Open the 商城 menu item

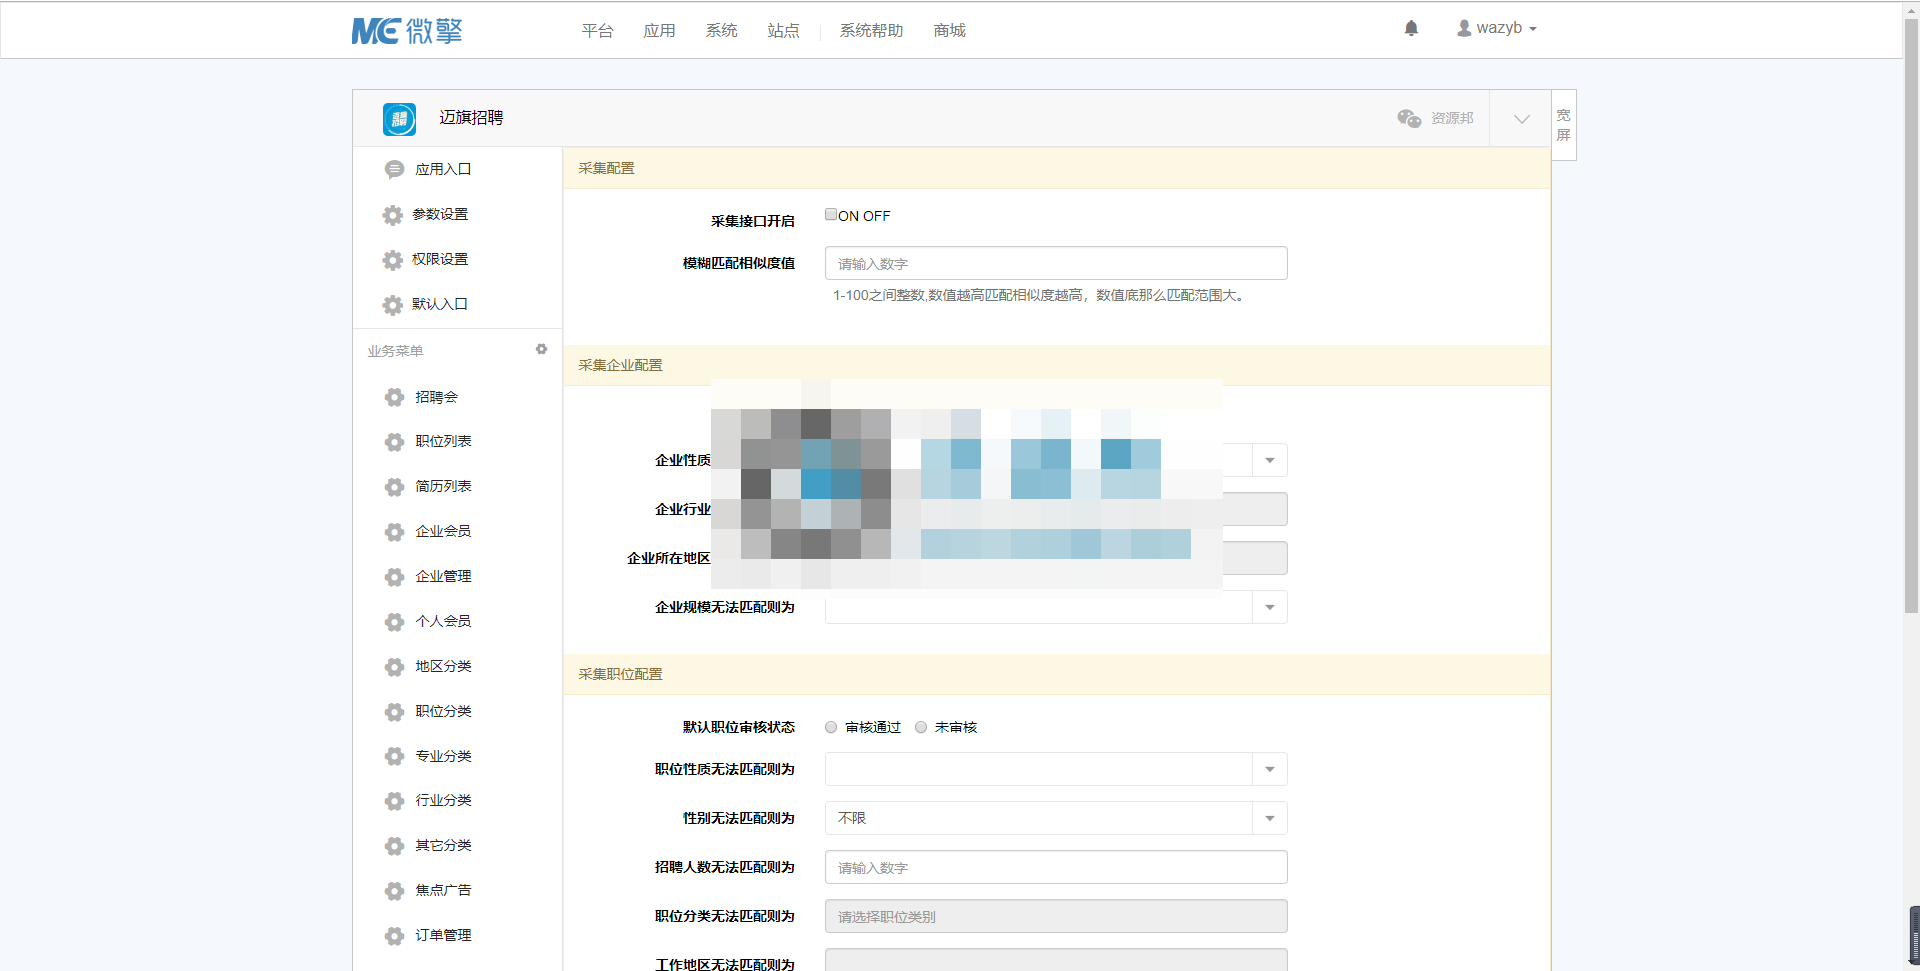[x=949, y=31]
